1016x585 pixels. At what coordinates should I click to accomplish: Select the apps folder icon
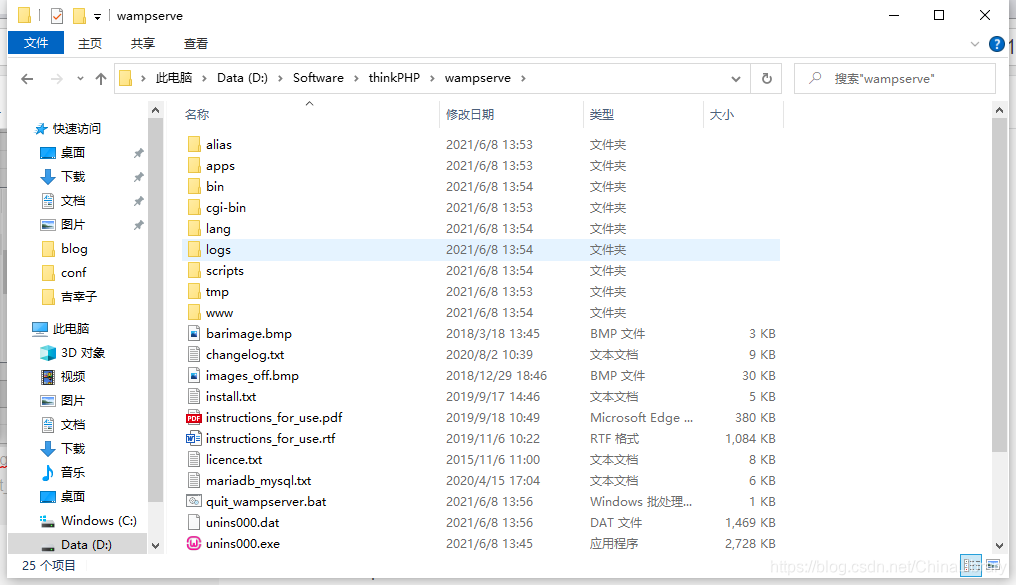pos(194,166)
